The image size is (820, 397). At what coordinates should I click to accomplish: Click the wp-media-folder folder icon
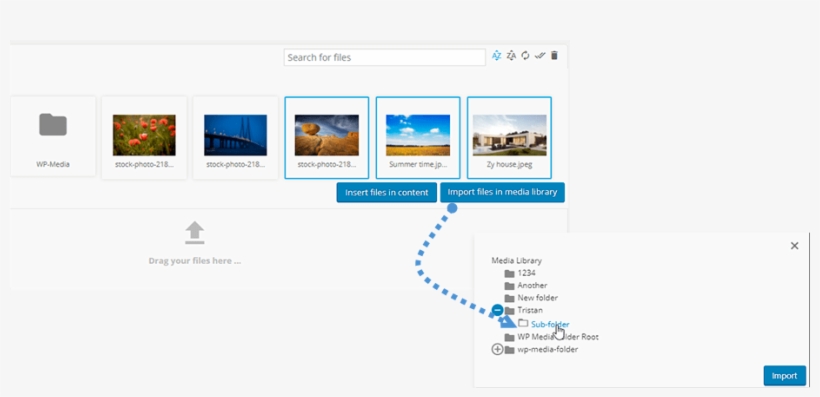pyautogui.click(x=509, y=349)
